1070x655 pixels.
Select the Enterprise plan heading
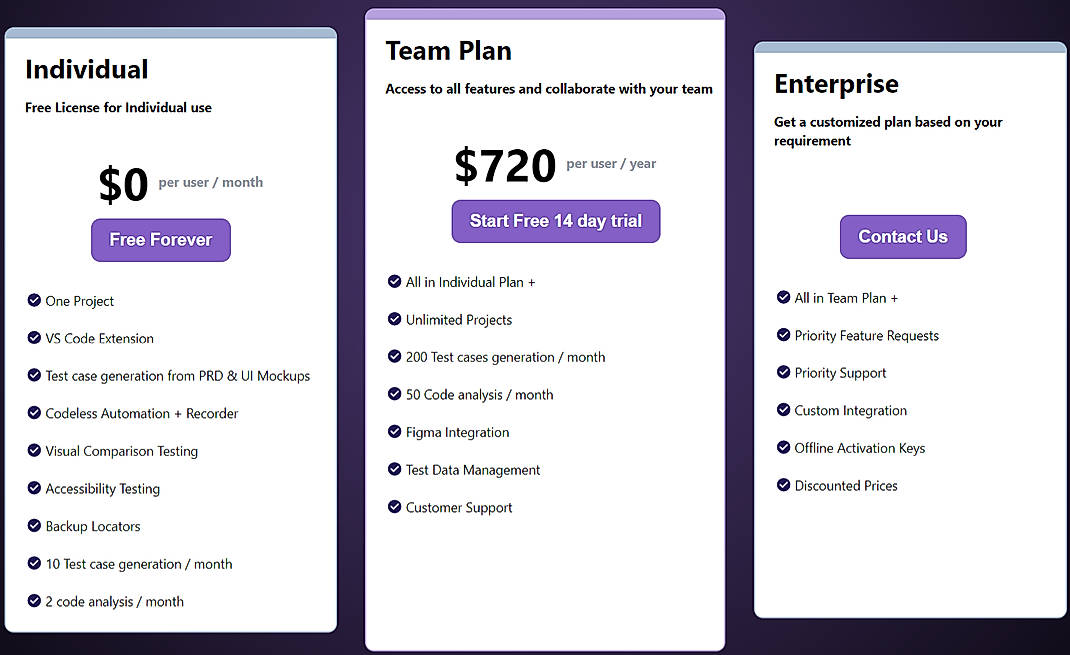[836, 84]
